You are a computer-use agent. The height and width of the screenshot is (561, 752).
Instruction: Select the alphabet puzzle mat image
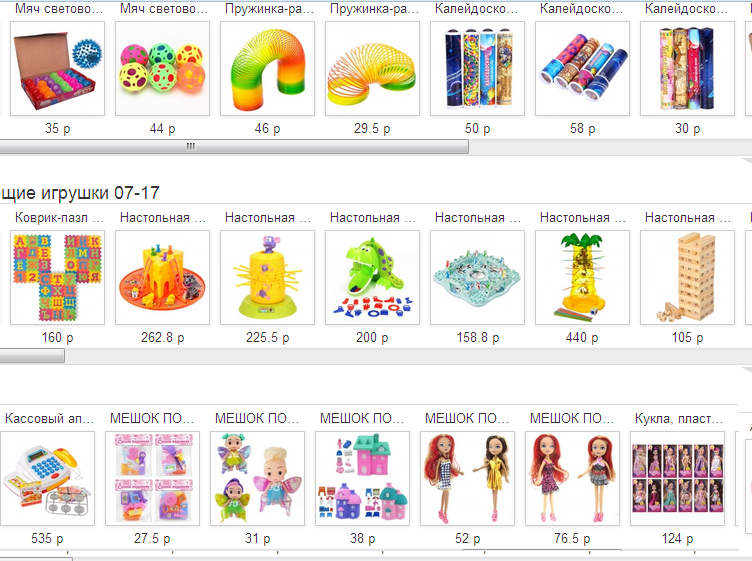point(58,278)
